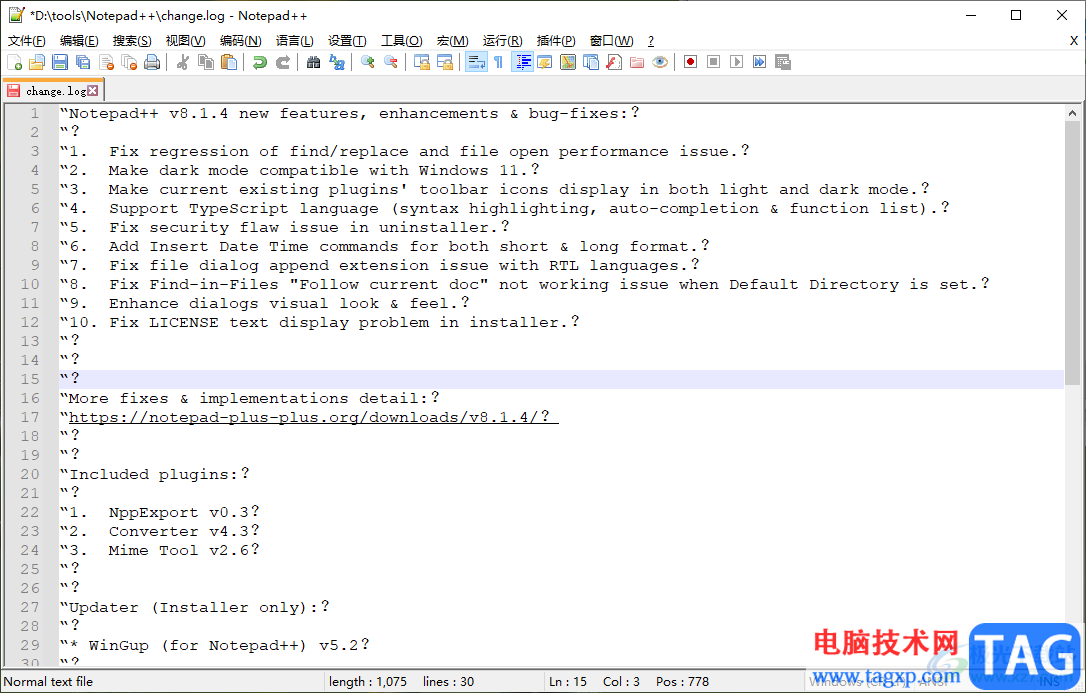Click the Zoom Out magnifier icon

pos(391,62)
